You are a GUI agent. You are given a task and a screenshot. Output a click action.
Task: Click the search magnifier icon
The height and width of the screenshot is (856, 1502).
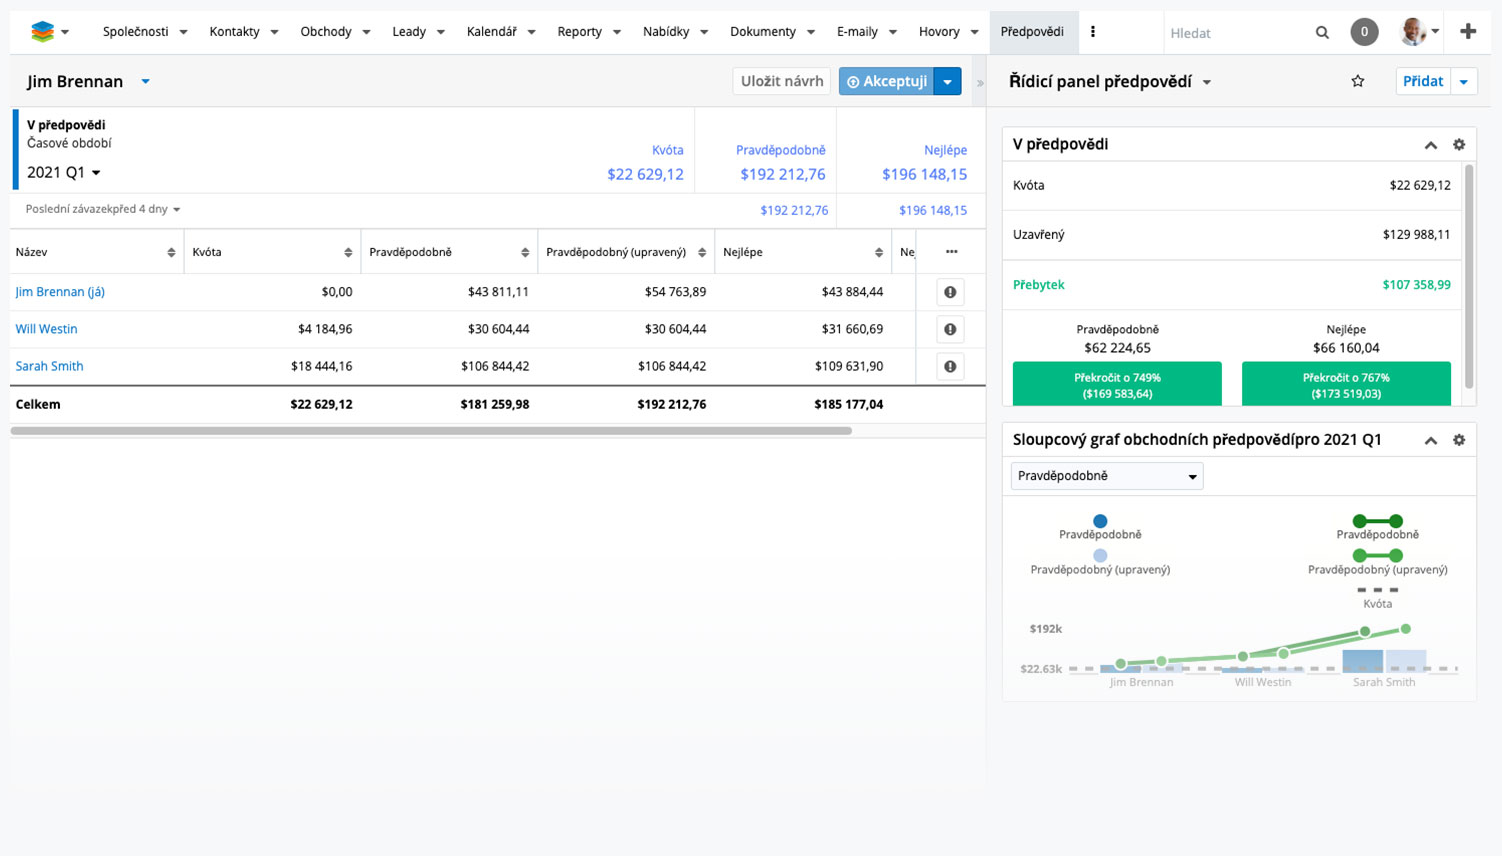(x=1322, y=33)
